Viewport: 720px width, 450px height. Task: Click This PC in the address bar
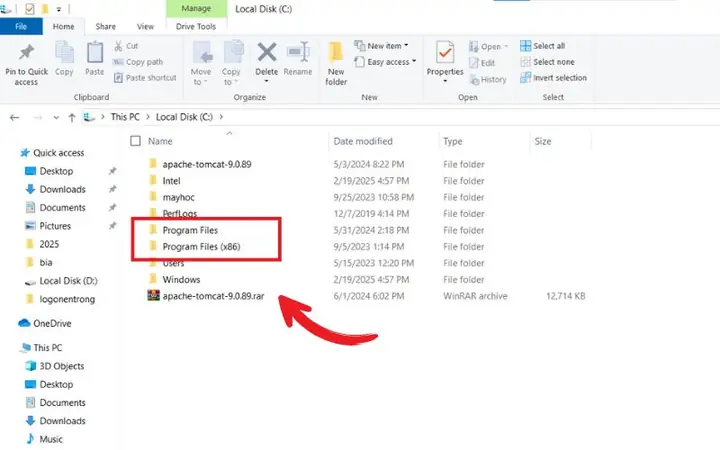(125, 117)
